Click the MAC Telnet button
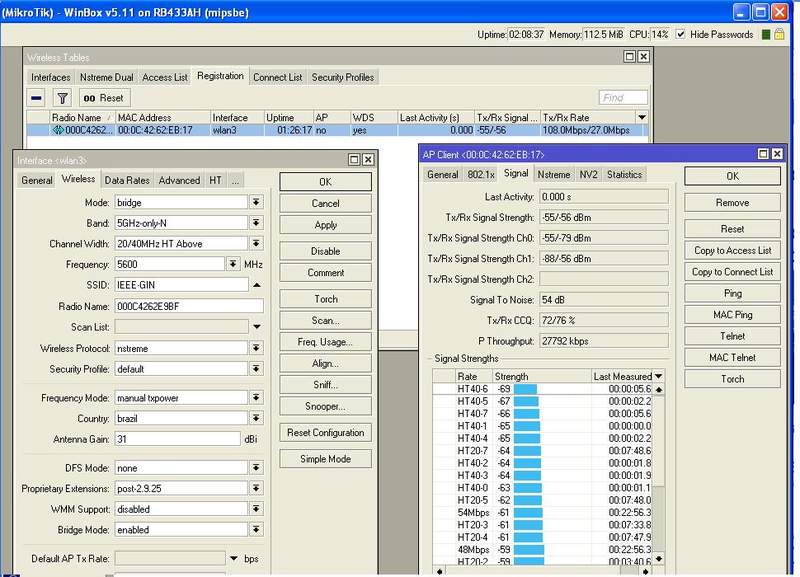Screen dimensions: 800x577 (732, 358)
